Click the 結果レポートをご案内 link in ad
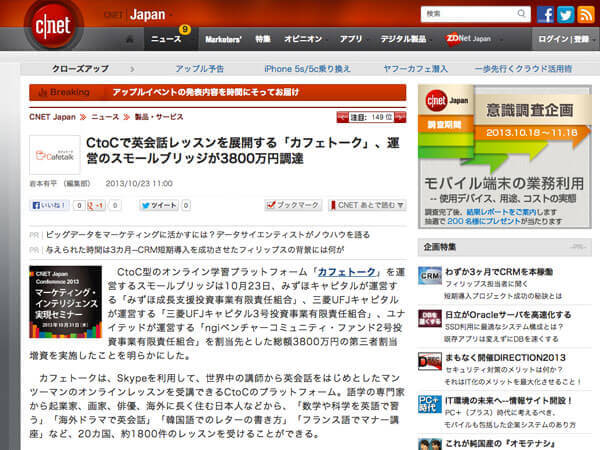 coord(501,212)
